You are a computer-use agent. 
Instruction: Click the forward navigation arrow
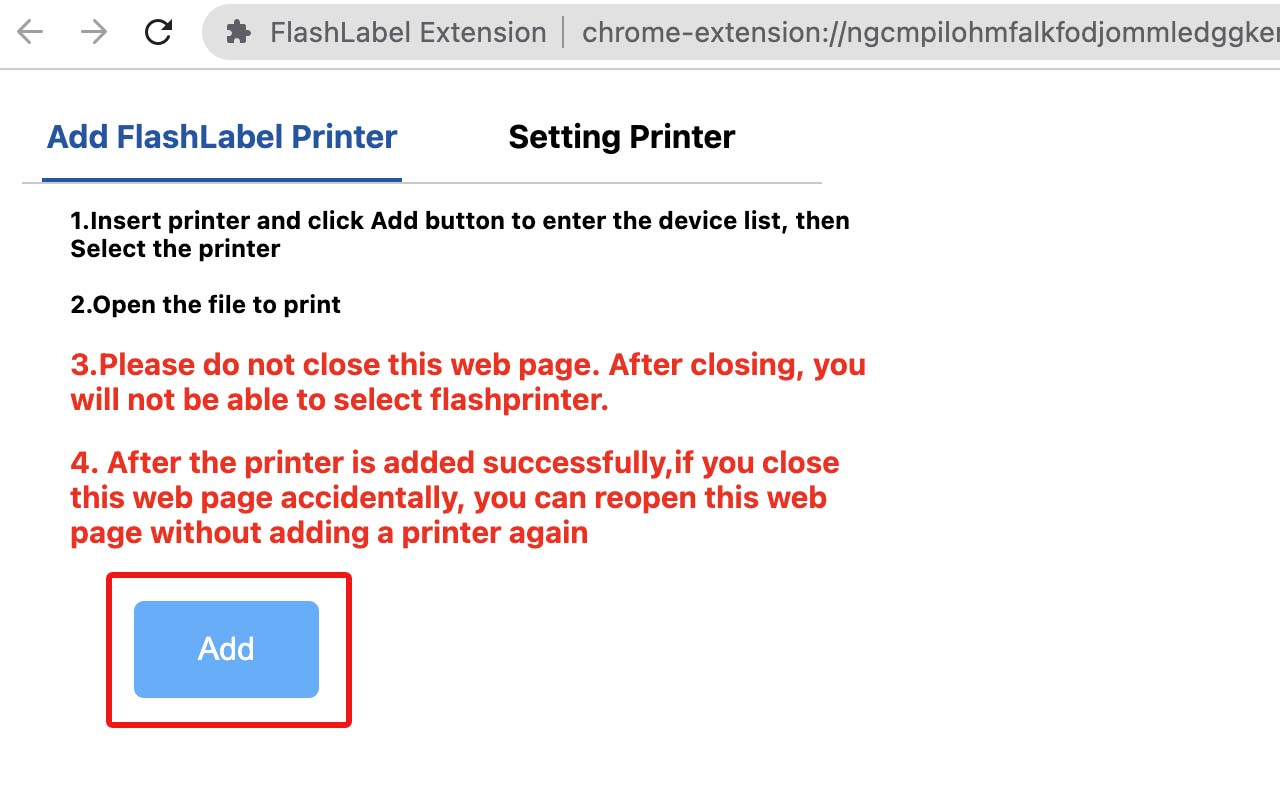93,32
